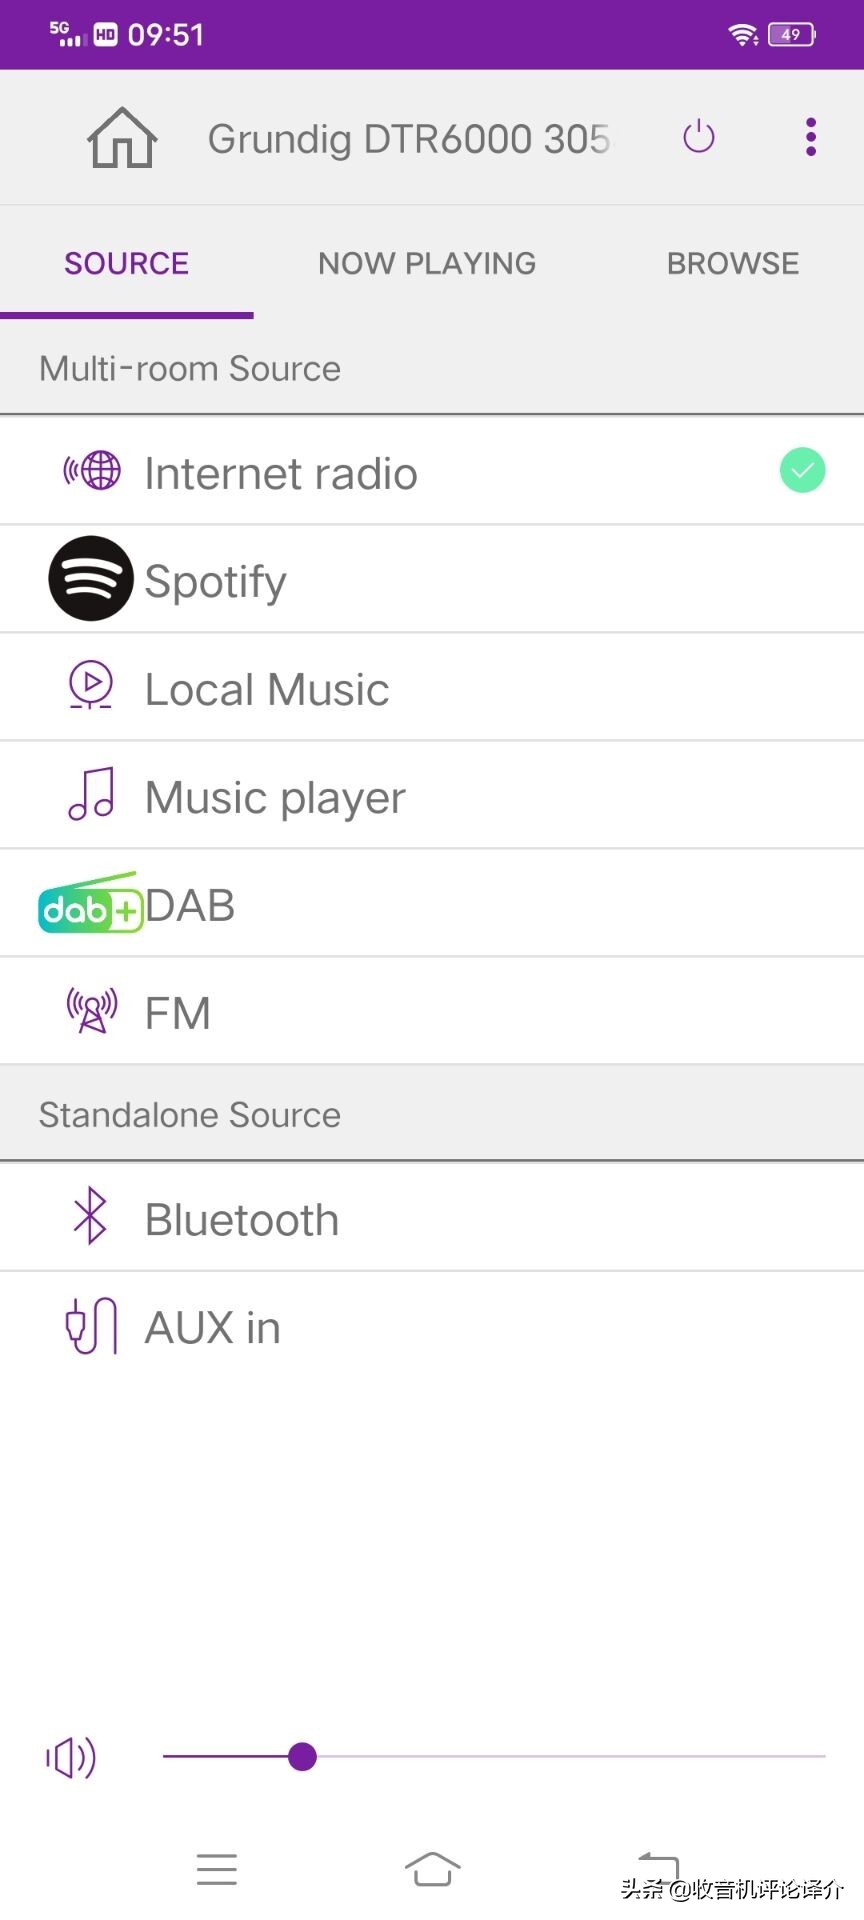Open the three-dot overflow menu
Screen dimensions: 864x1920
coord(810,137)
